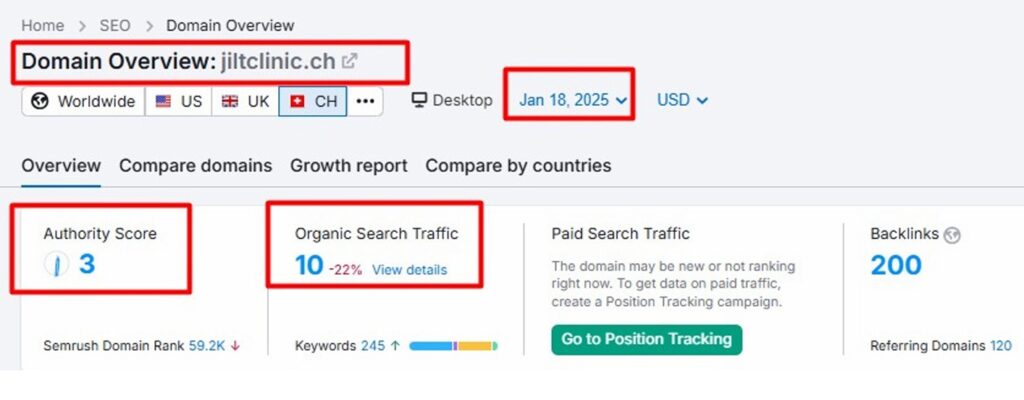Open the Growth report tab
This screenshot has height=400, width=1024.
pyautogui.click(x=348, y=165)
